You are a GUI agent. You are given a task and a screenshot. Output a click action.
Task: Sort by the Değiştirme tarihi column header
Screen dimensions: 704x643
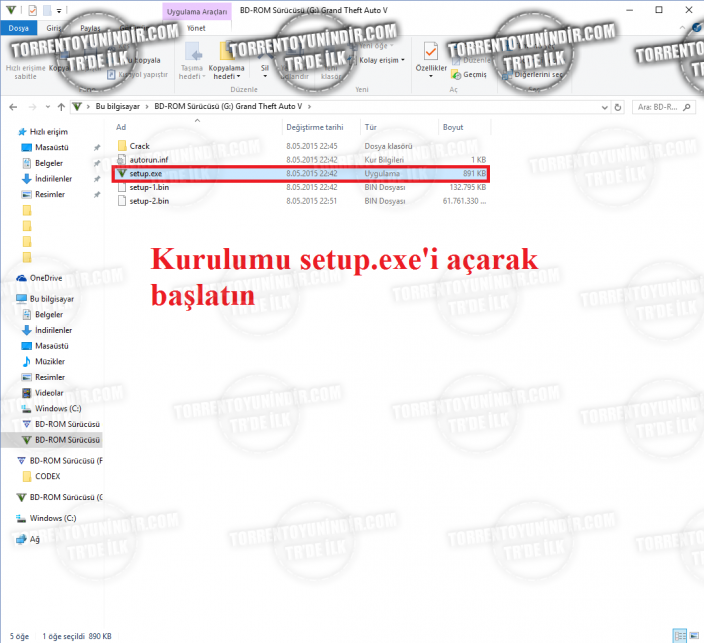[315, 127]
